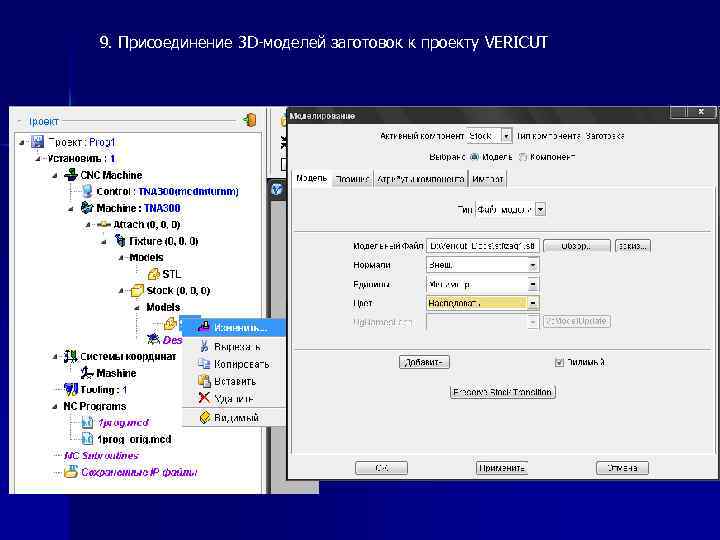Click the dock icon in the project panel header
Image resolution: width=720 pixels, height=540 pixels.
[249, 120]
